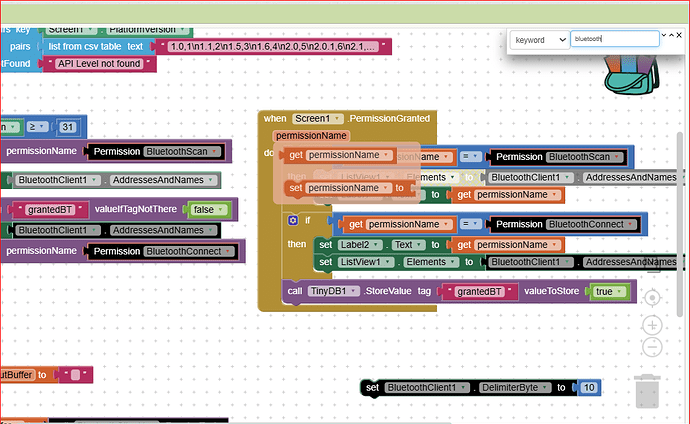690x424 pixels.
Task: Open BluetoothConnect dropdown in the equals comparison
Action: [592, 224]
